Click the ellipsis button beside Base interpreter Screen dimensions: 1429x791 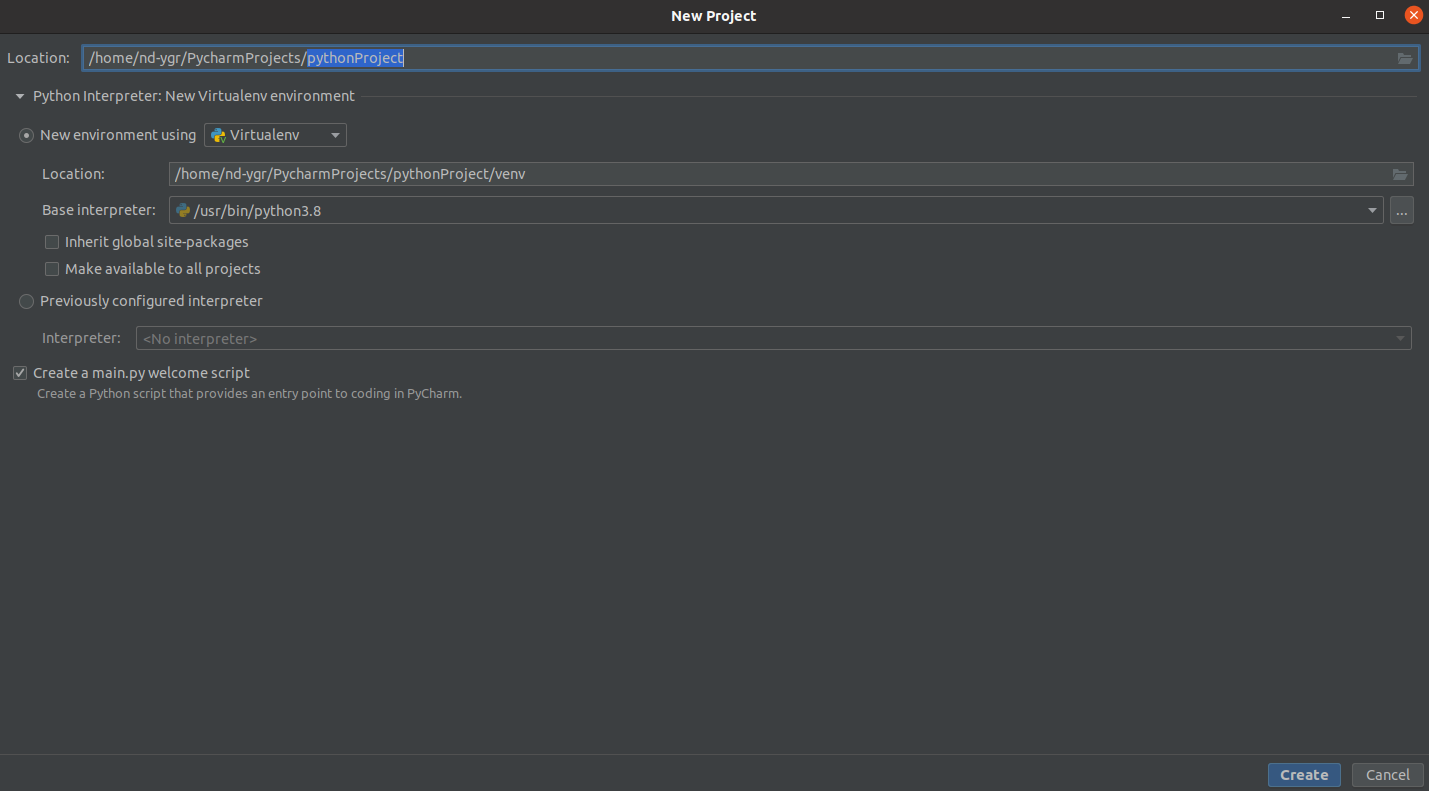tap(1401, 210)
